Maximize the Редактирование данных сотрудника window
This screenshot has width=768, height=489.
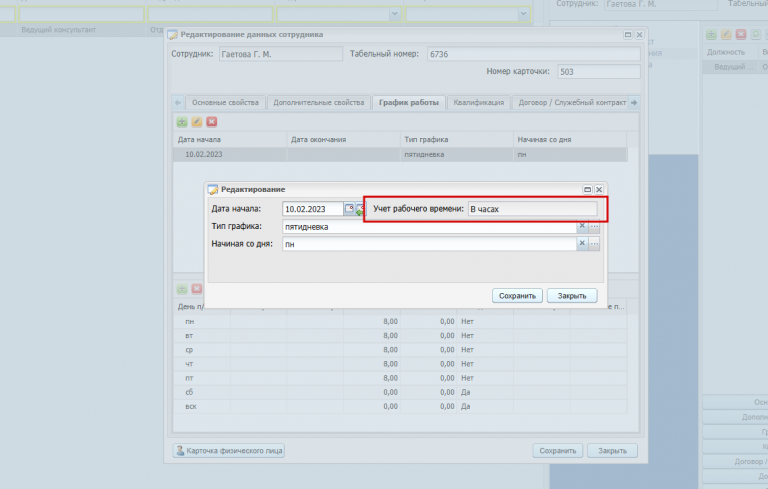coord(627,34)
